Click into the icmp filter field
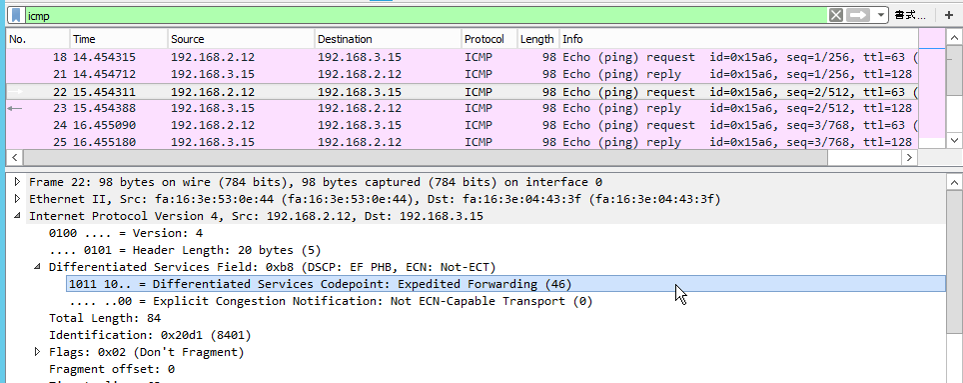 click(426, 15)
